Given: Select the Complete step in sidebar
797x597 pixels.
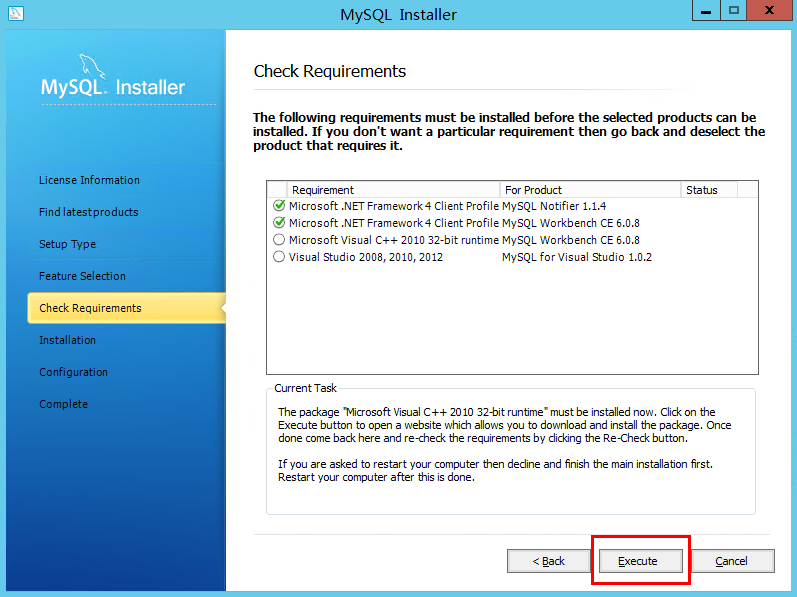Looking at the screenshot, I should [64, 404].
